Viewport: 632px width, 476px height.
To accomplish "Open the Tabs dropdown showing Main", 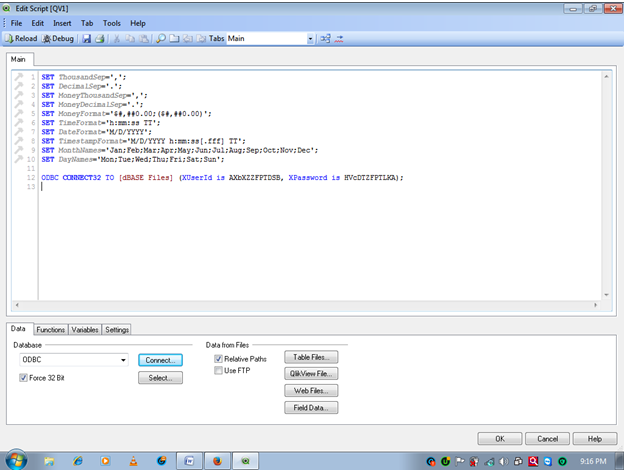I will coord(310,38).
